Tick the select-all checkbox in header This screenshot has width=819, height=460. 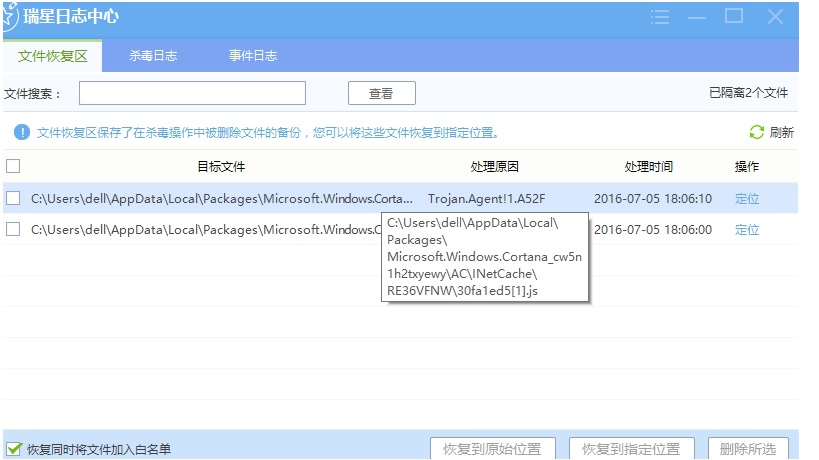13,166
